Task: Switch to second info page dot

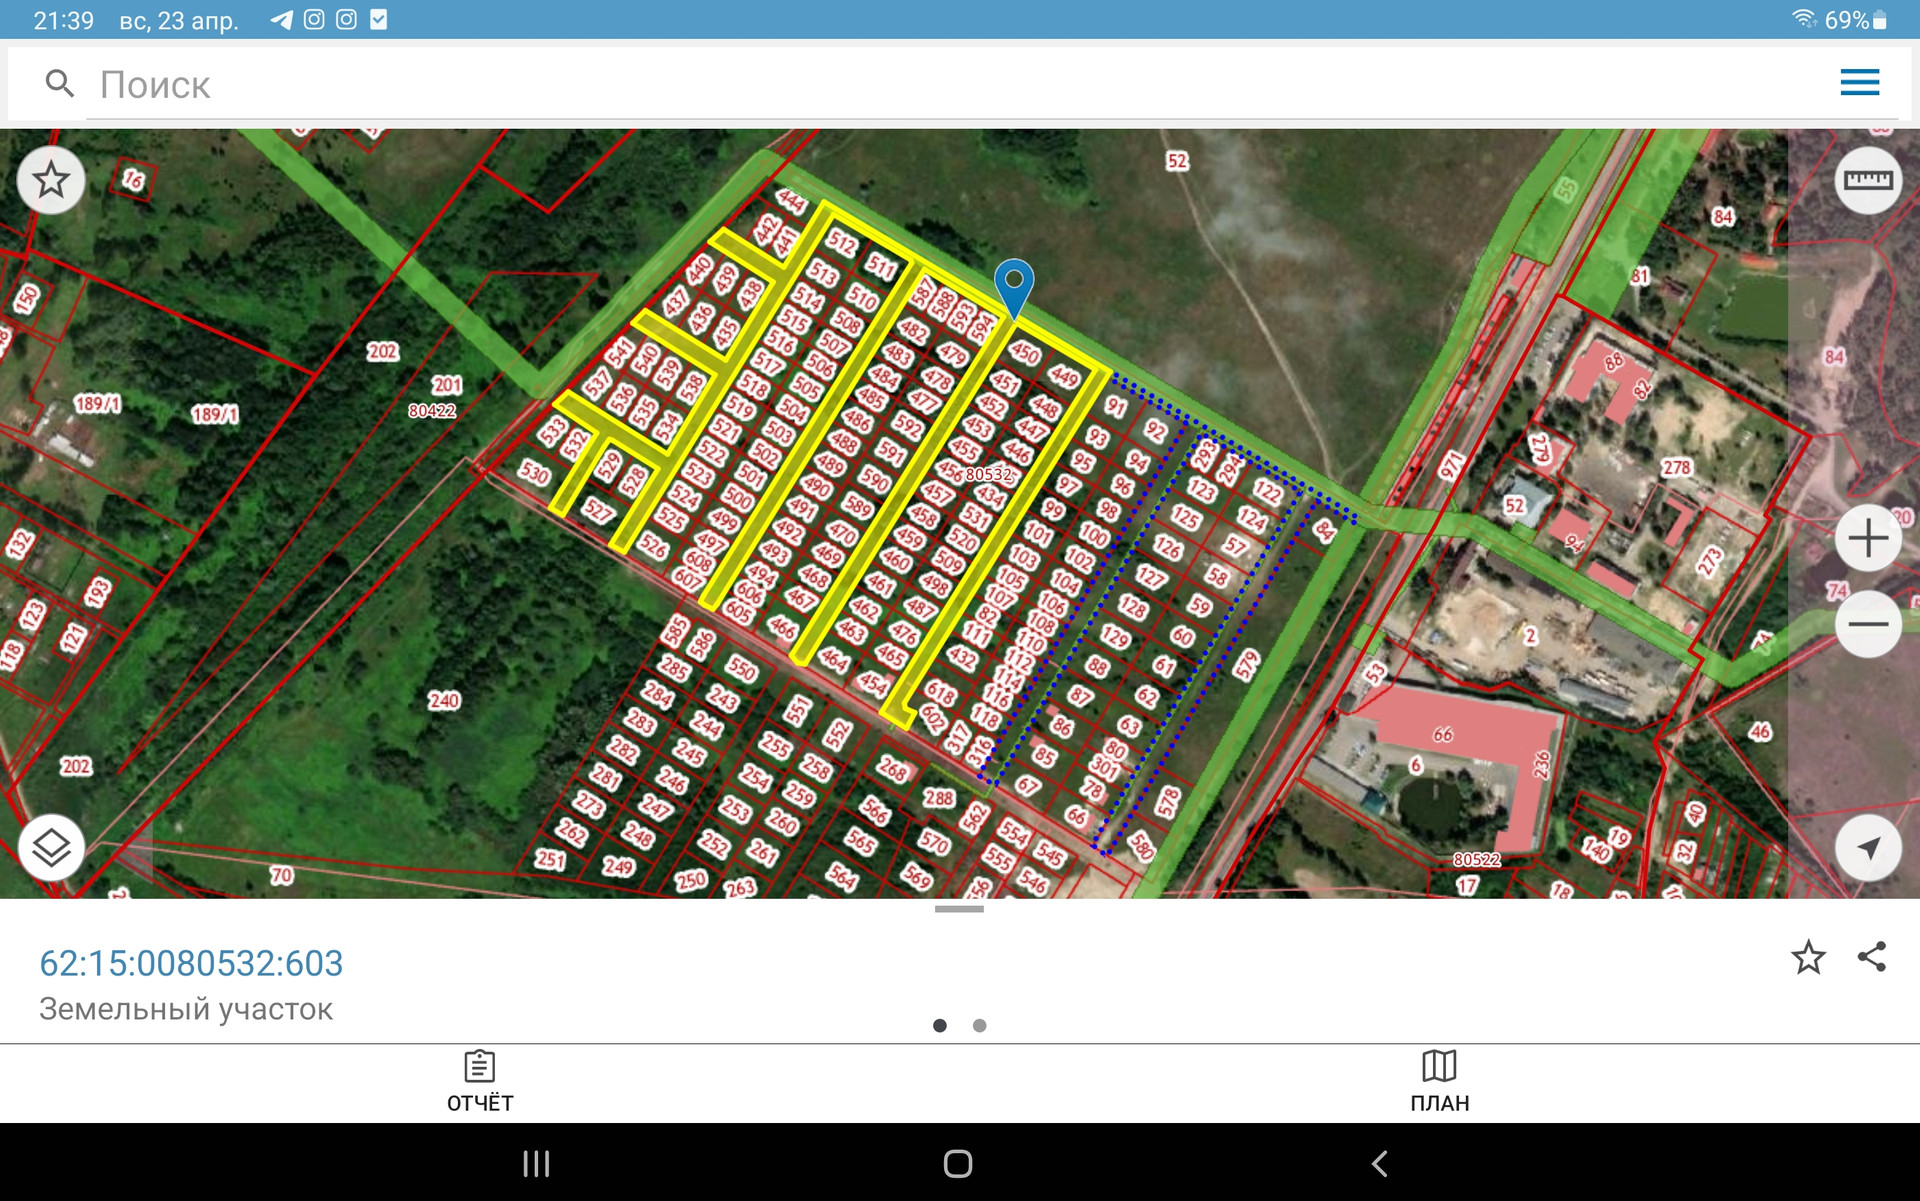Action: (x=979, y=1025)
